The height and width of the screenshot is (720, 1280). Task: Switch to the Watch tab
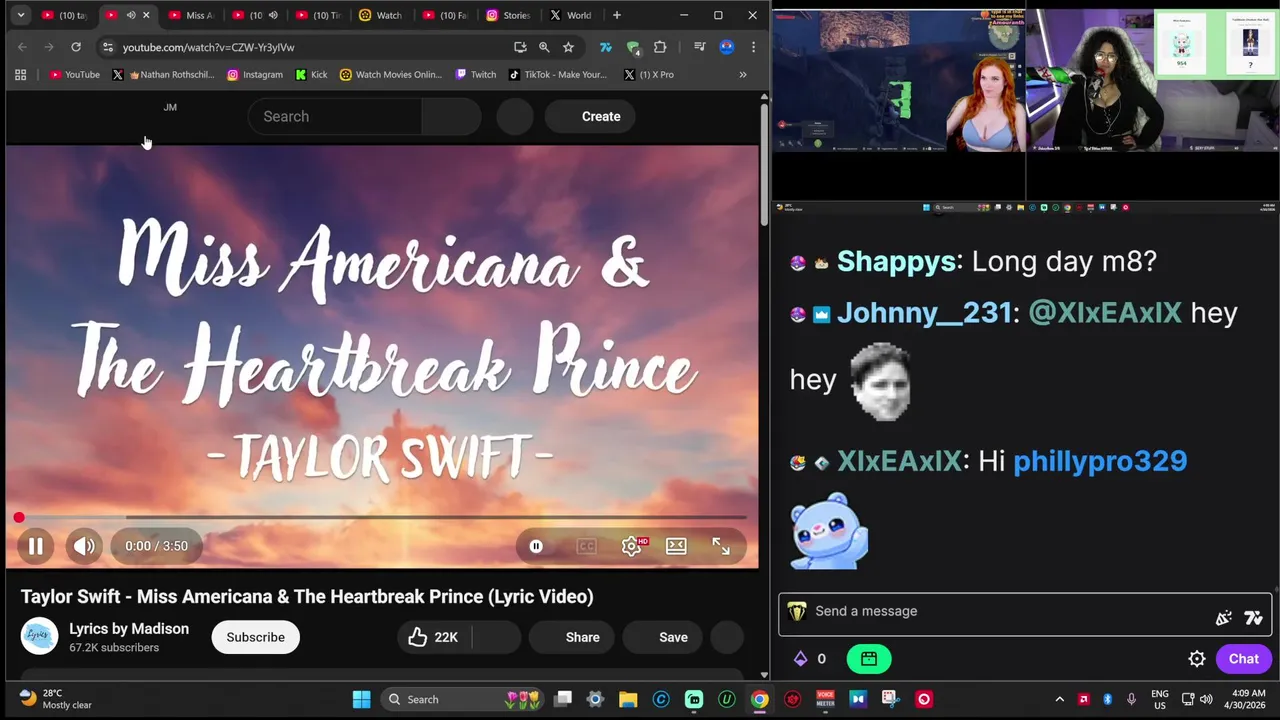tap(380, 15)
